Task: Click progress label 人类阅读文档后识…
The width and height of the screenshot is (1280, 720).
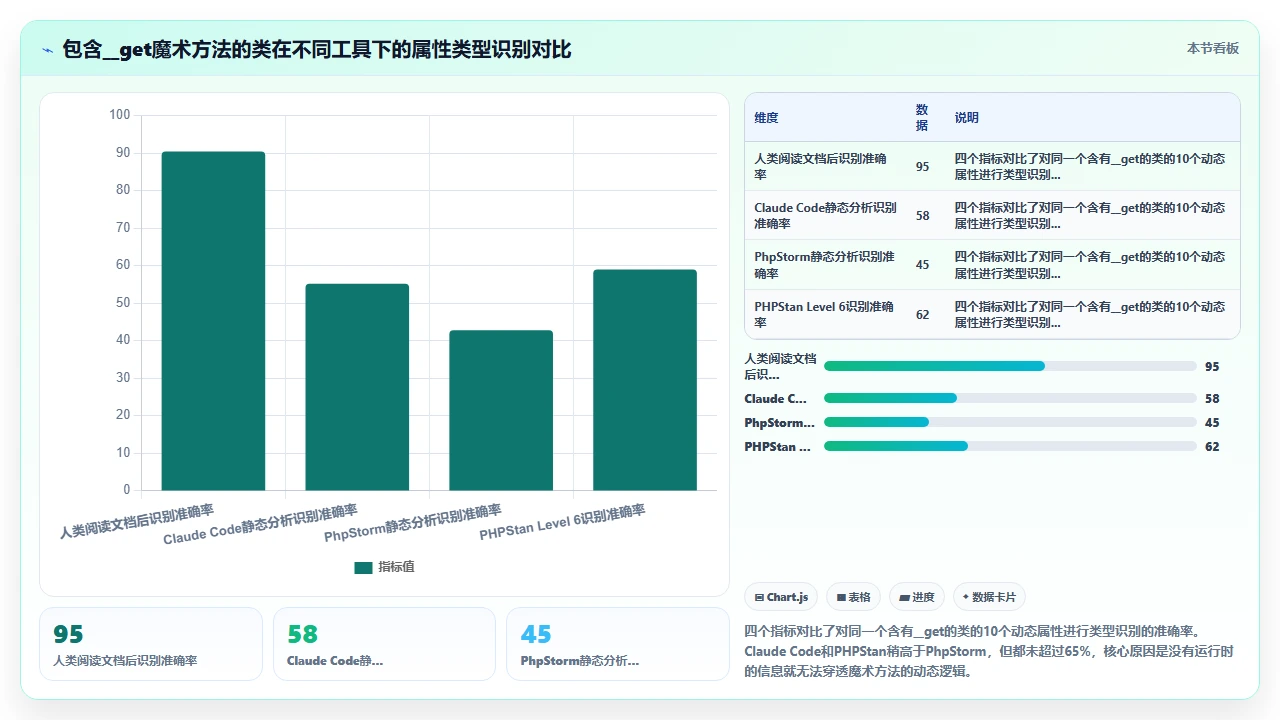Action: coord(780,366)
